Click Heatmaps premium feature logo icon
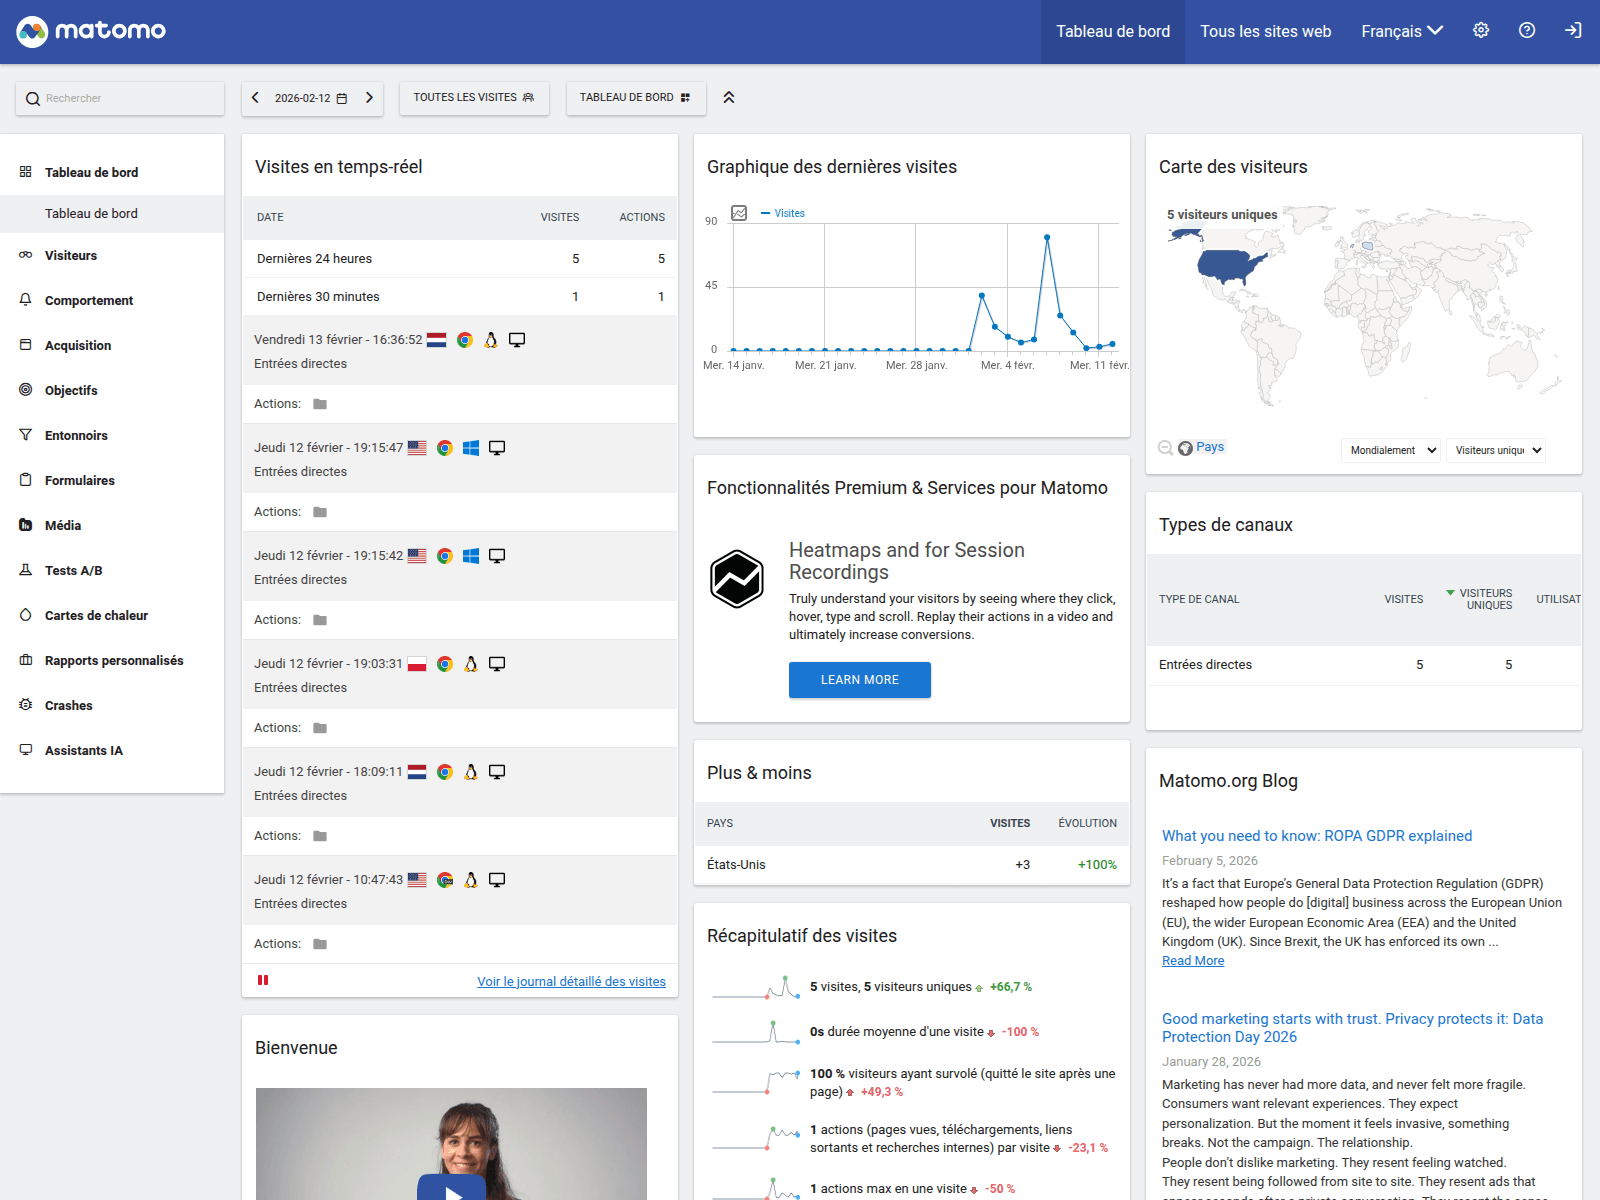Image resolution: width=1600 pixels, height=1200 pixels. (737, 579)
